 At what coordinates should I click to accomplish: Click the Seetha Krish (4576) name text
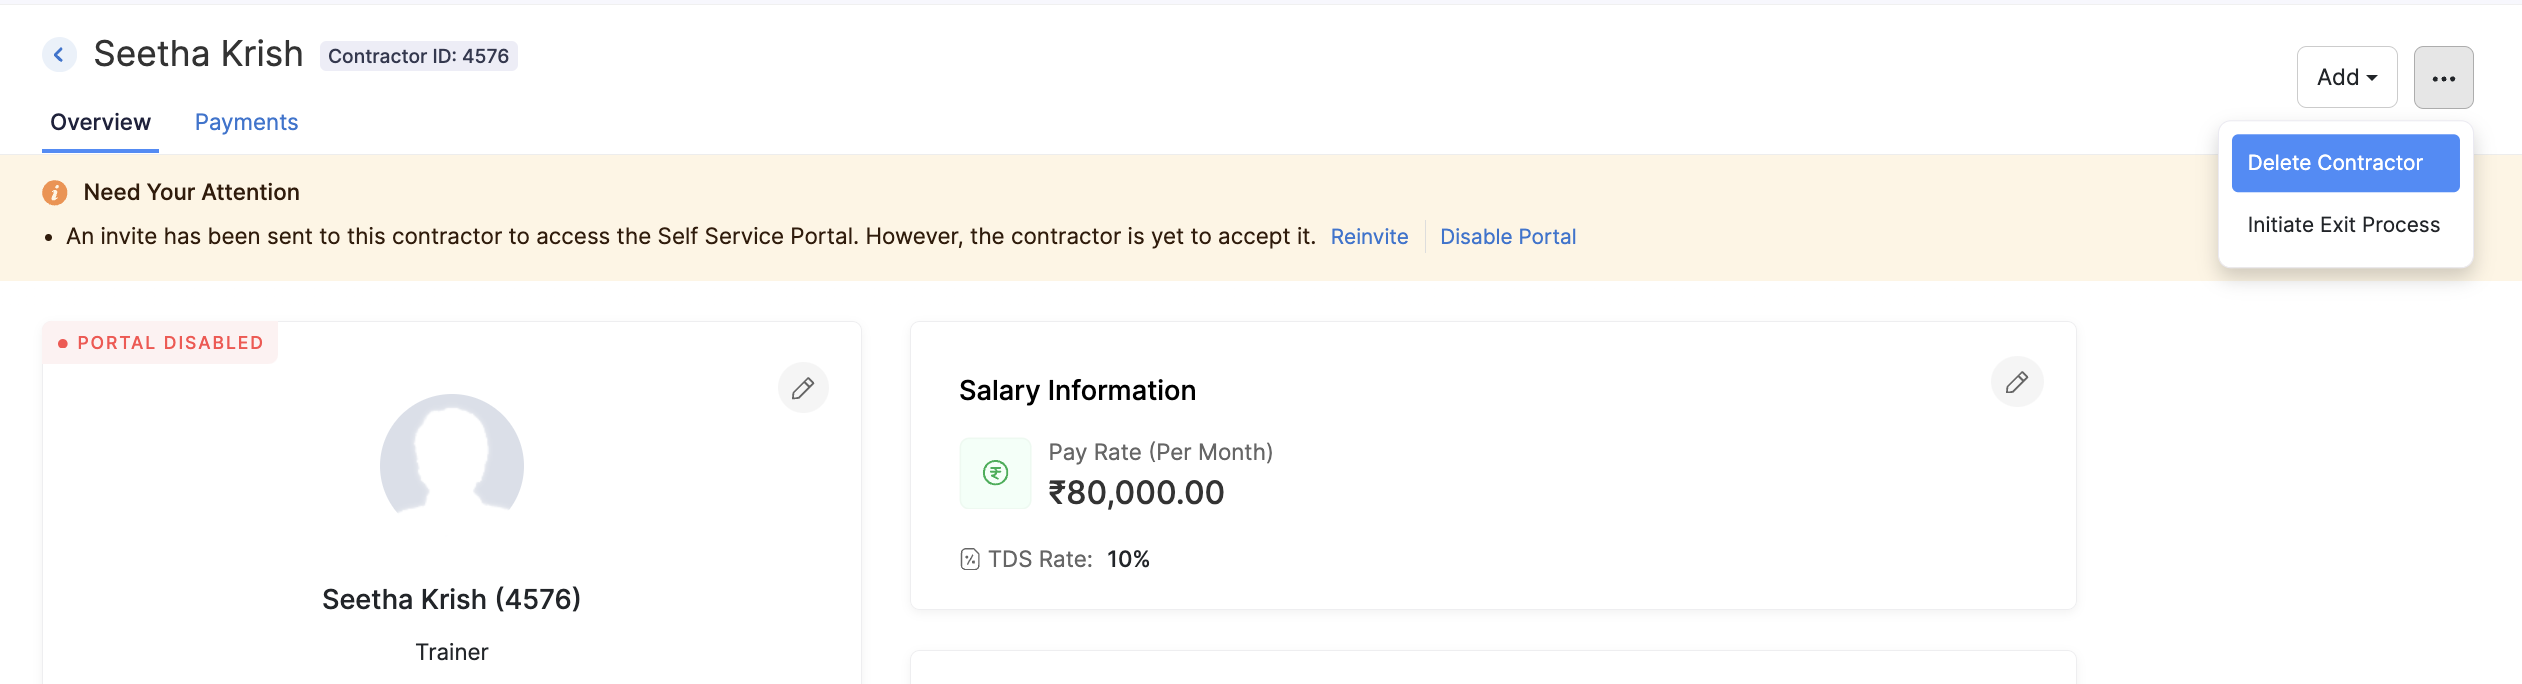(451, 599)
